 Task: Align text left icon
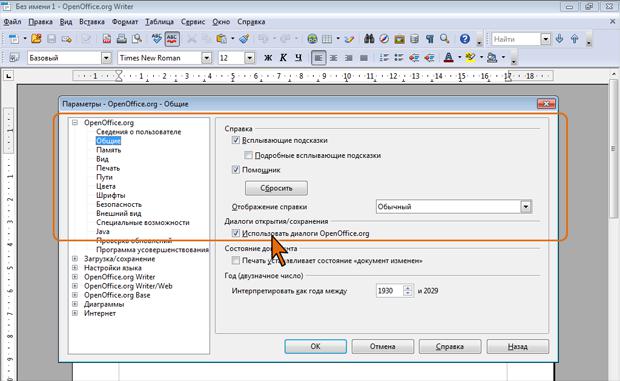coord(318,58)
